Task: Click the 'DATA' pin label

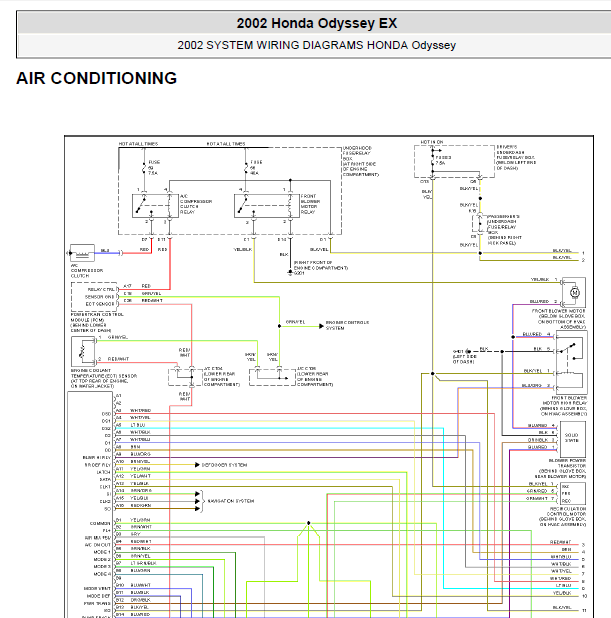Action: [105, 480]
